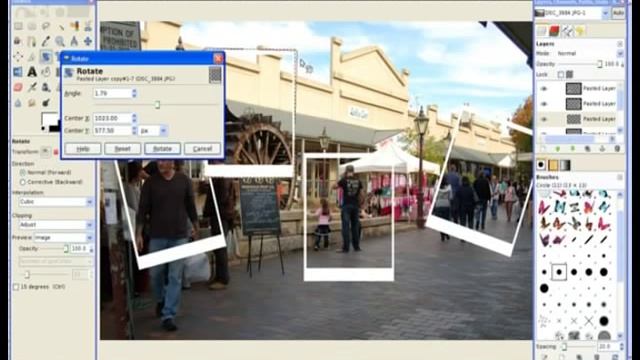Select the Move tool

coord(88,41)
